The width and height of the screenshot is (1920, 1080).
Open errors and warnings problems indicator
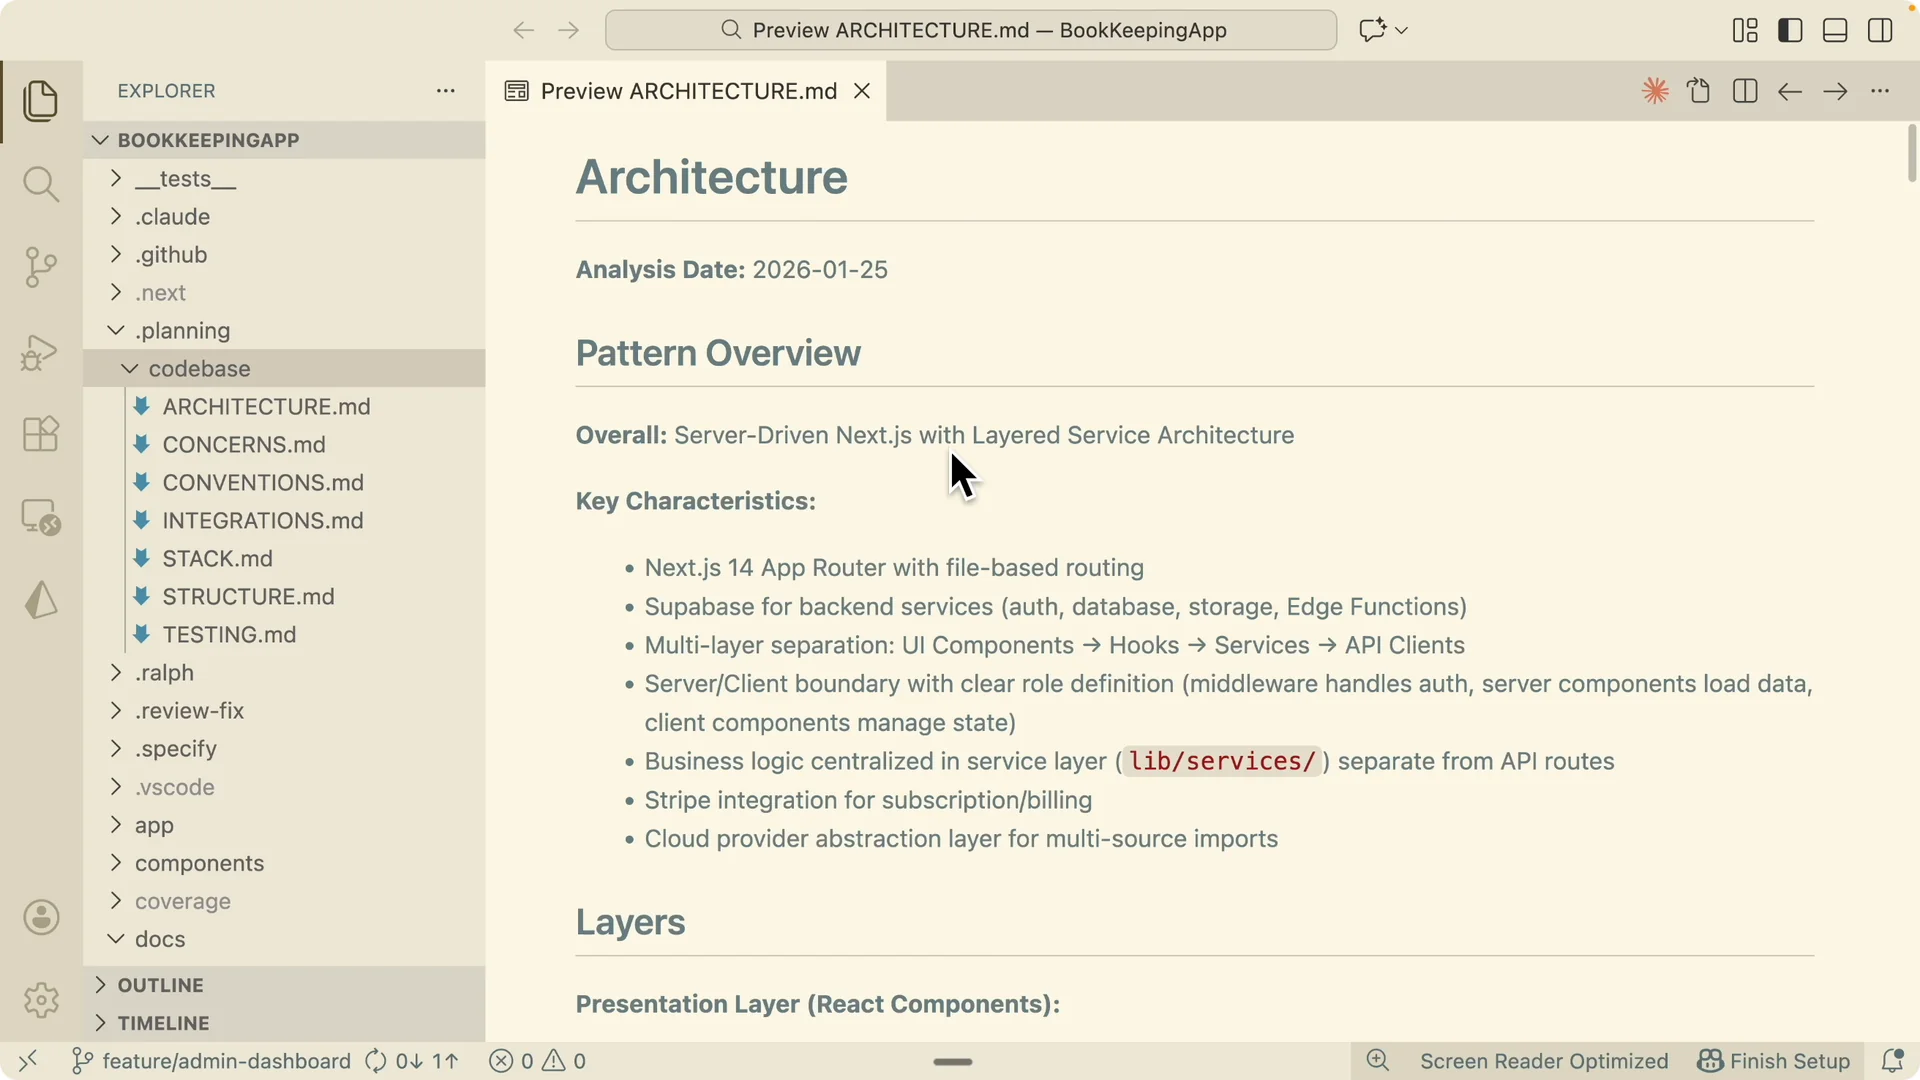click(538, 1061)
